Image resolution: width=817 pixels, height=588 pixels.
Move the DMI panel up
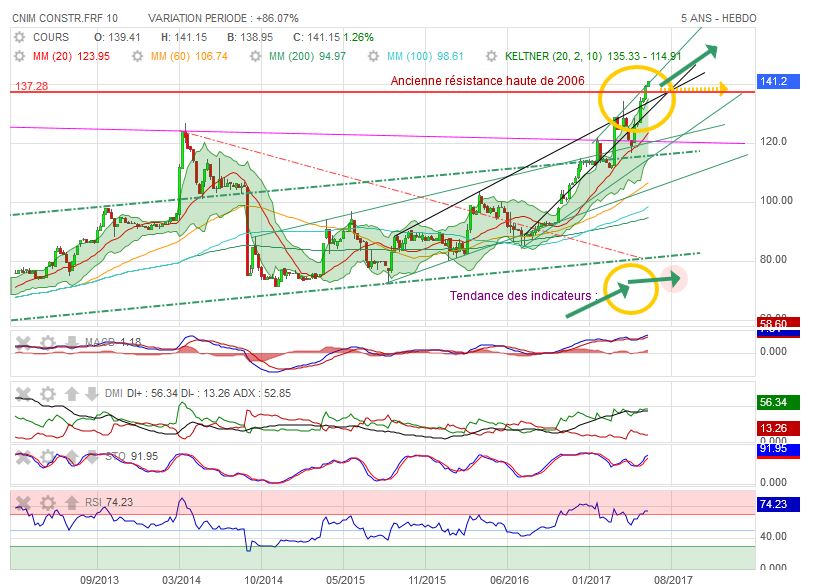tap(72, 394)
